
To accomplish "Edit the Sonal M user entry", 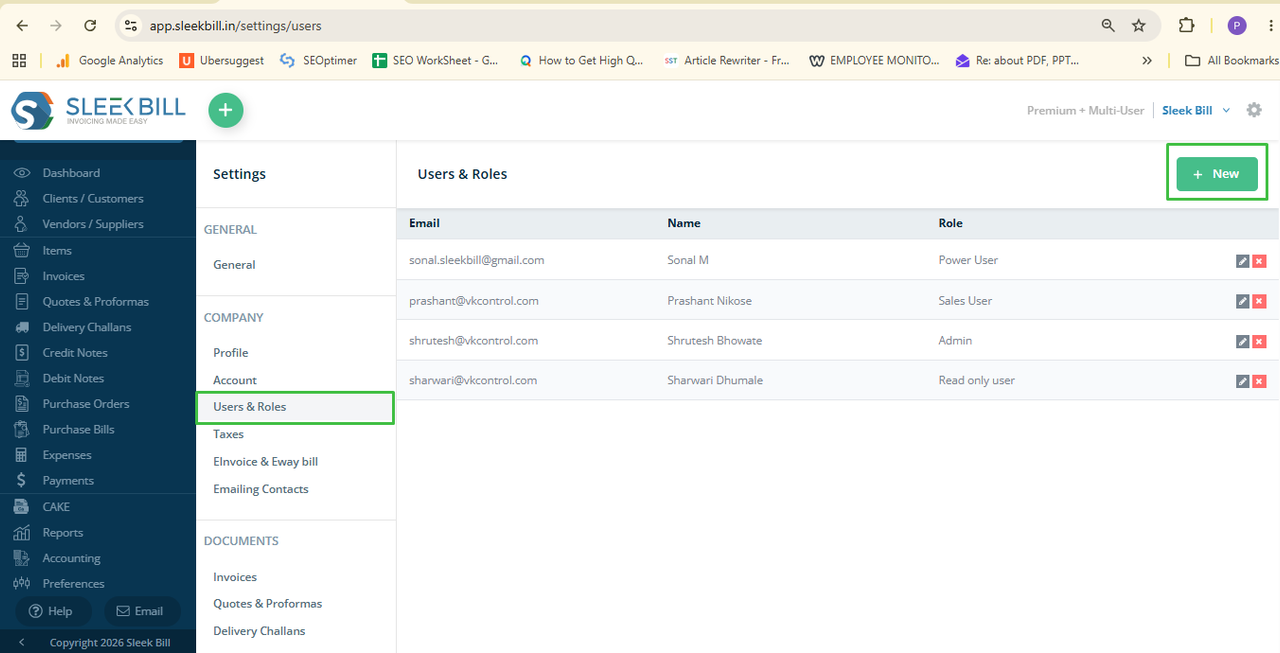I will [x=1242, y=261].
